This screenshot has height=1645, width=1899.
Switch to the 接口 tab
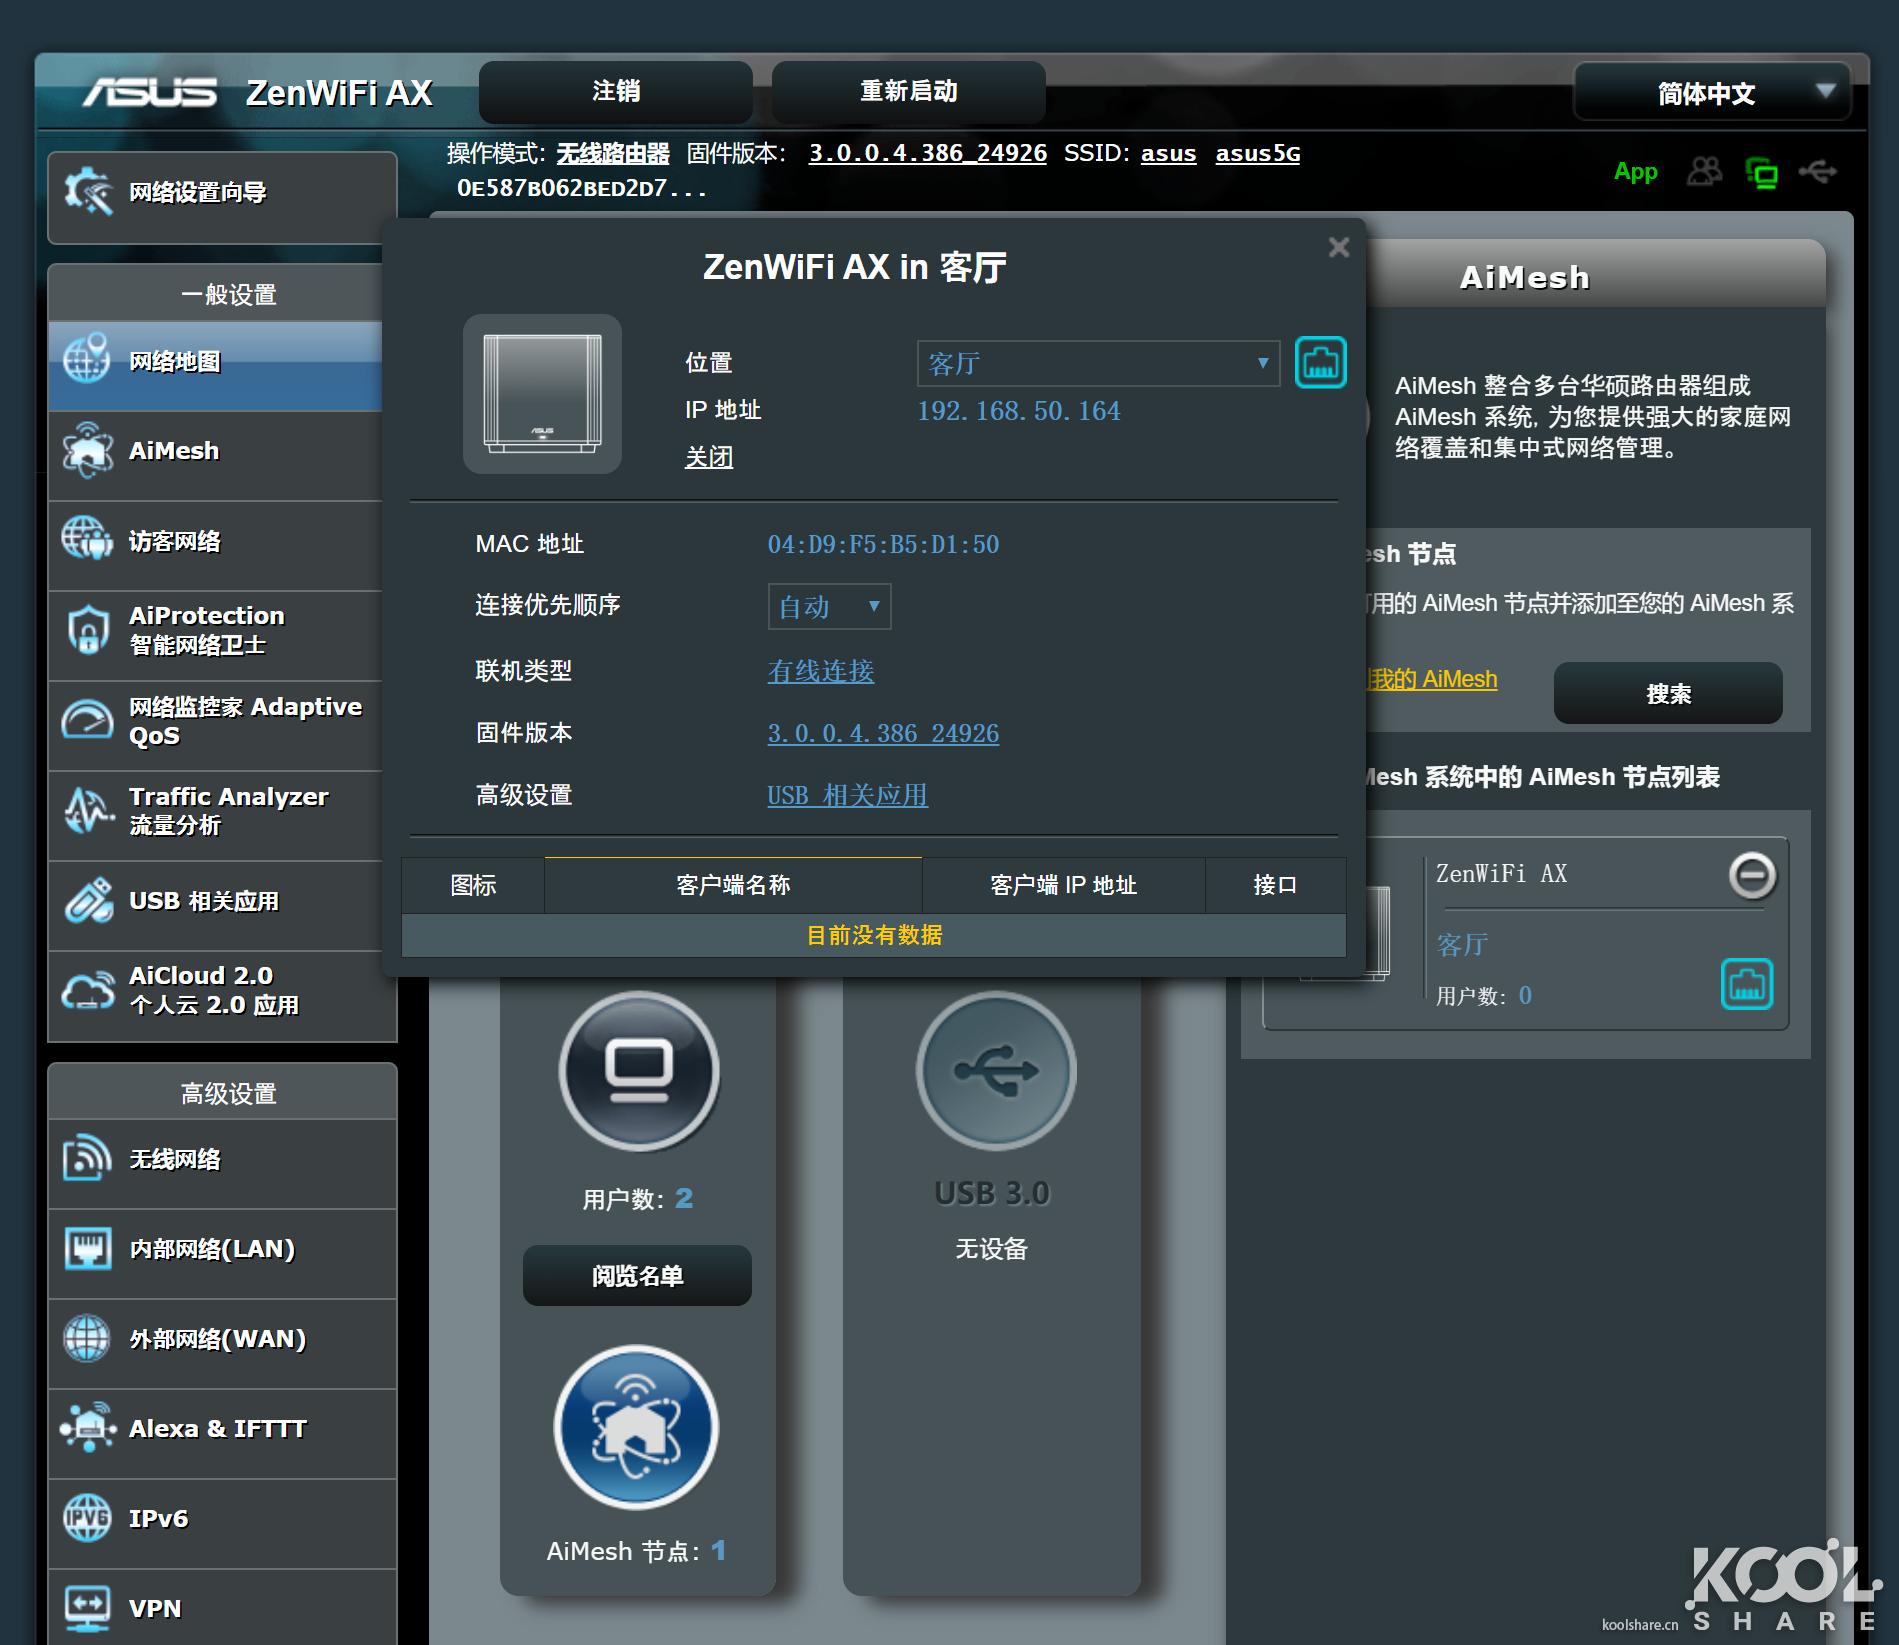click(x=1276, y=885)
